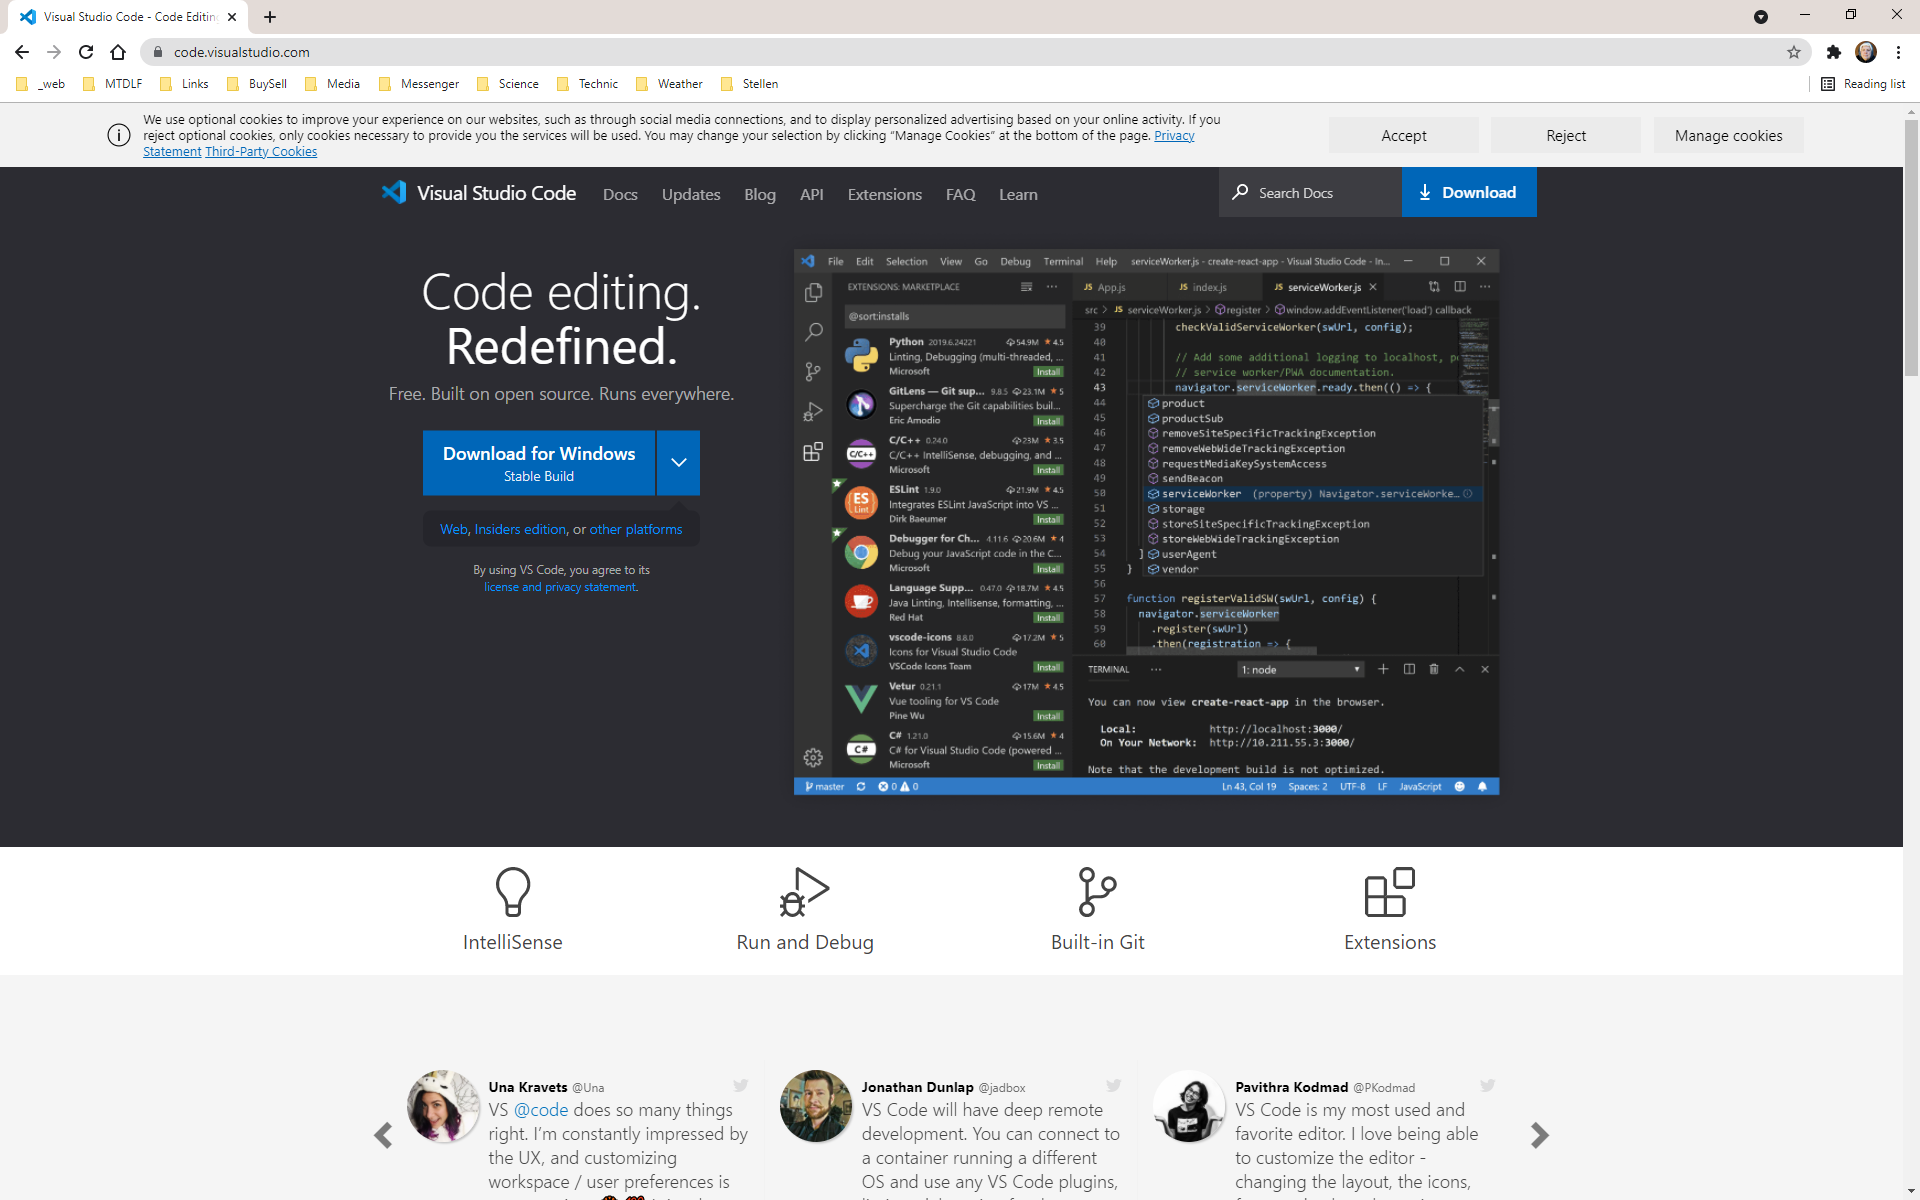Open the FAQ page
Screen dimensions: 1920x1200
coord(961,194)
